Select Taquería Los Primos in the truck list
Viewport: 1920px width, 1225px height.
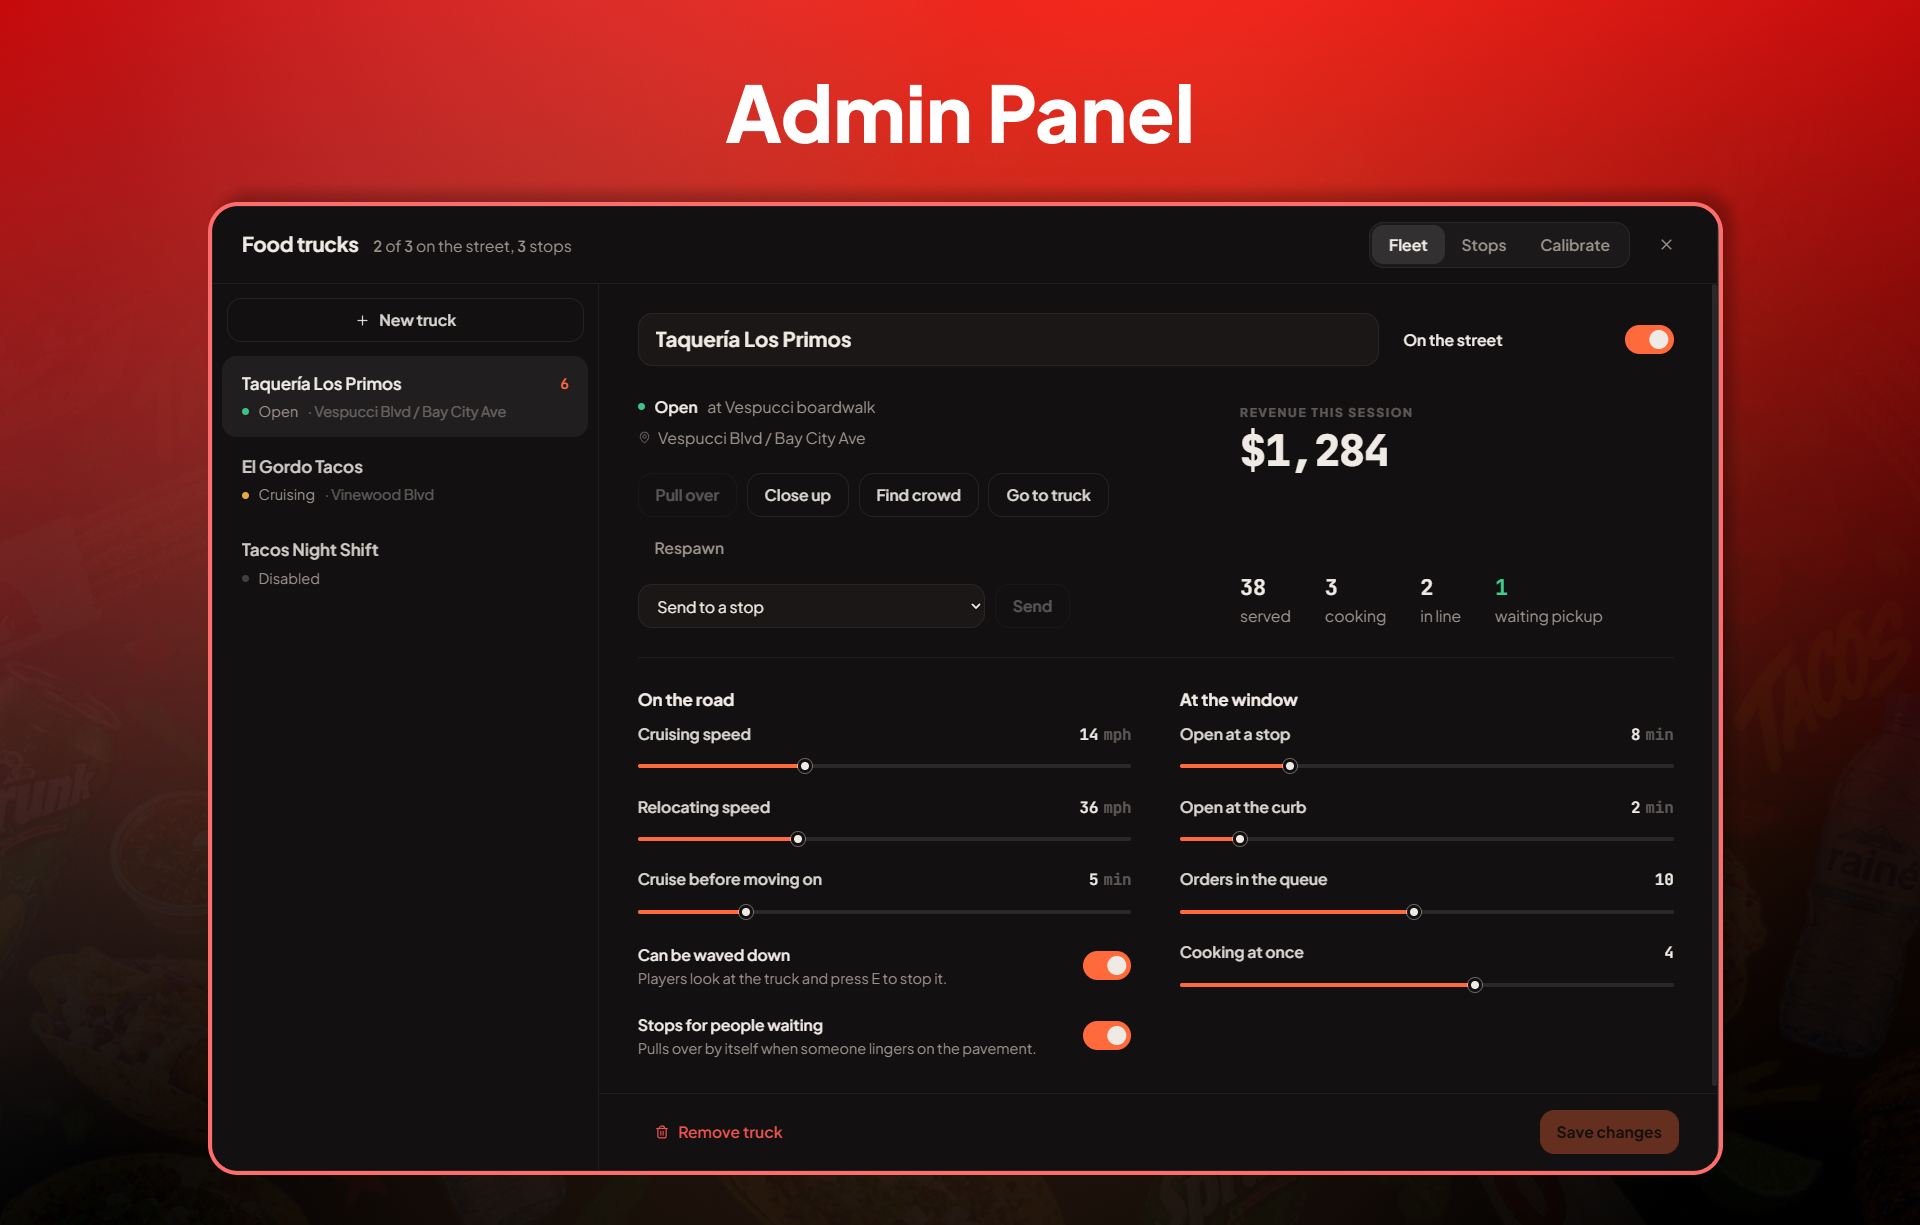pos(405,396)
